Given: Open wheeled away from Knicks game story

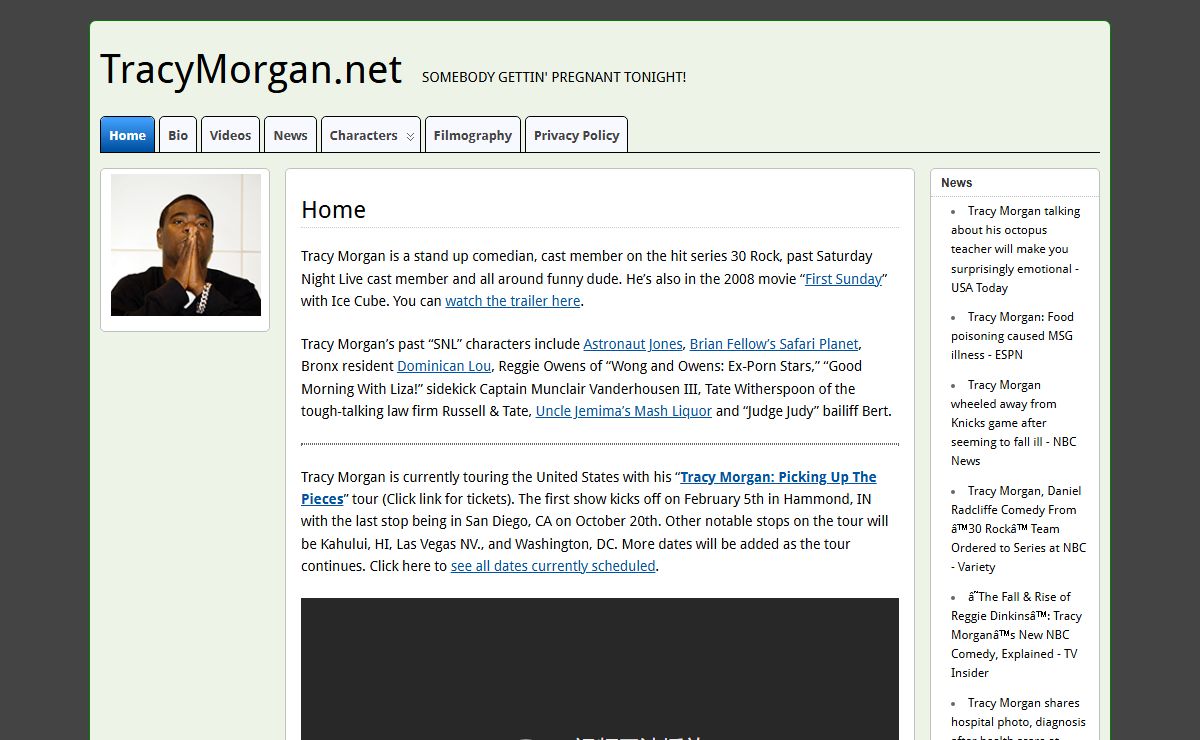Looking at the screenshot, I should pos(1014,423).
